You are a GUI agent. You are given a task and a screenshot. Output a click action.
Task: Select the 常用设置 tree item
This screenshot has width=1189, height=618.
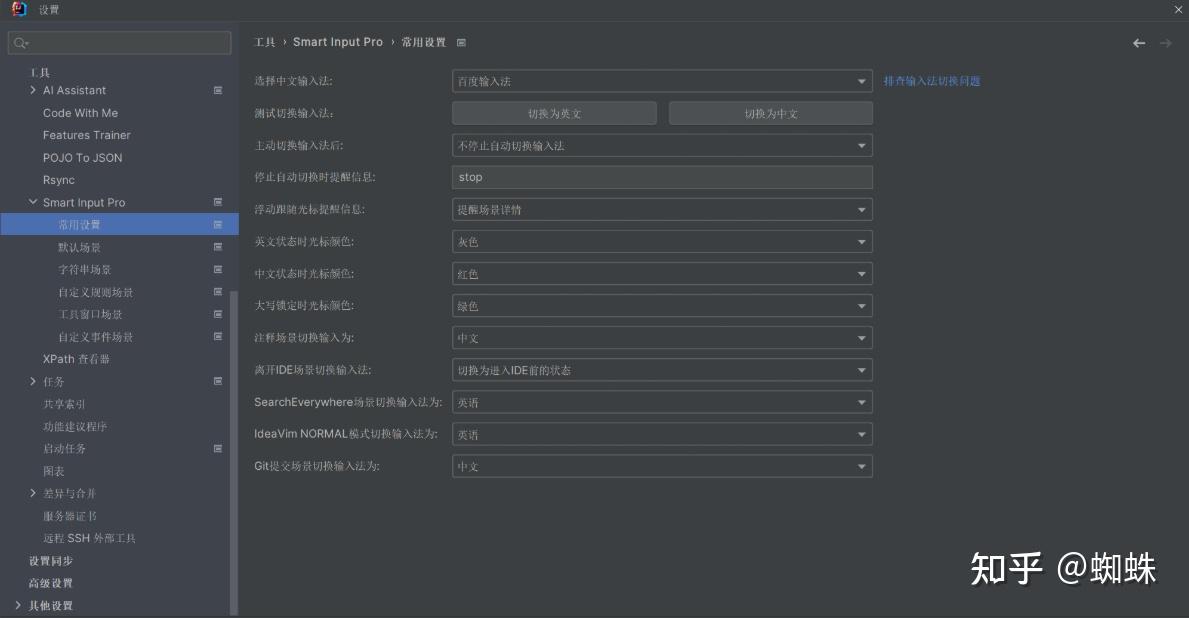click(119, 224)
